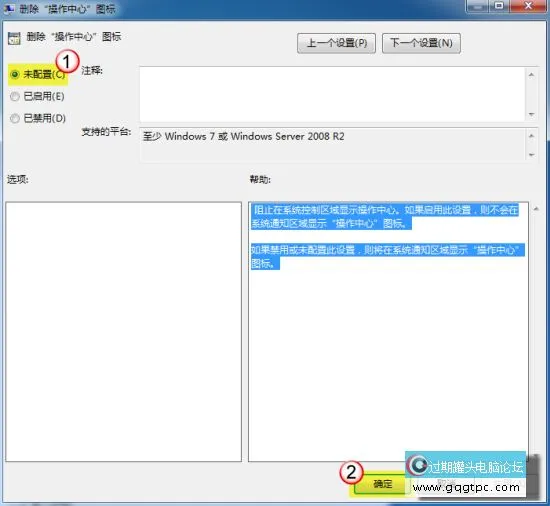Image resolution: width=550 pixels, height=506 pixels.
Task: Maximize the dialog window
Action: click(499, 6)
